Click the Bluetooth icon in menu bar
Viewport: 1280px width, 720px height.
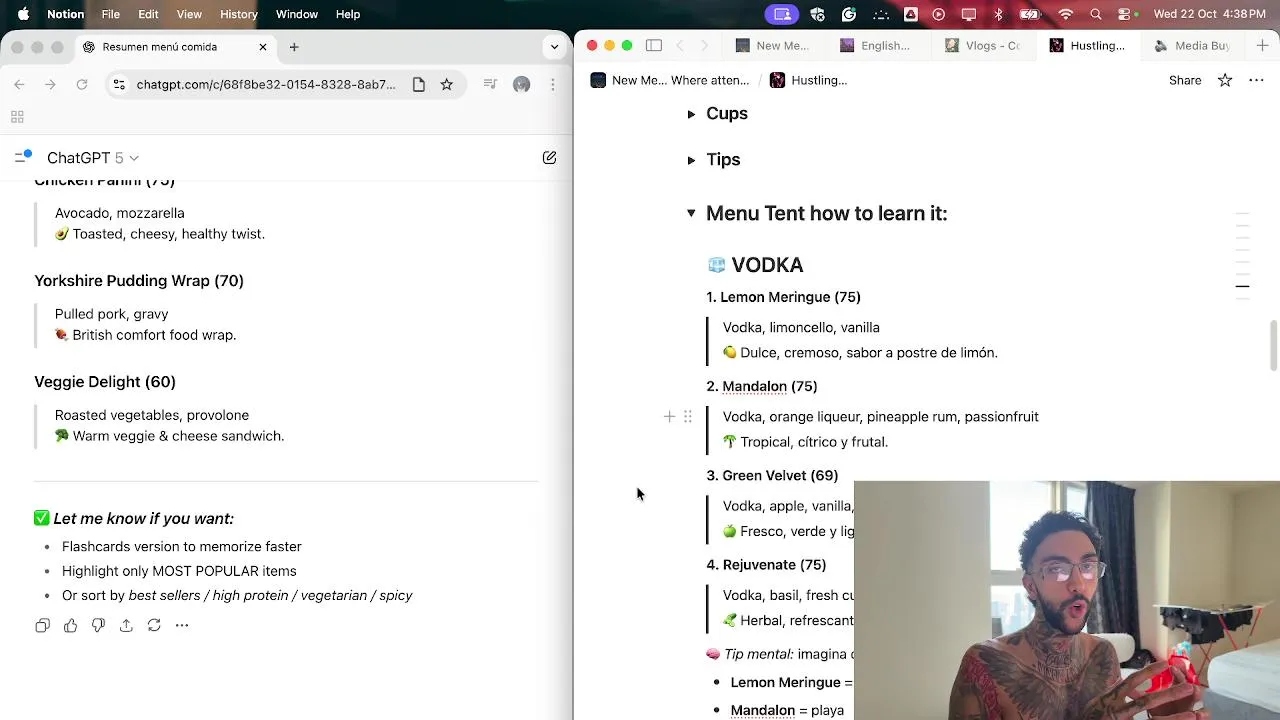click(998, 14)
